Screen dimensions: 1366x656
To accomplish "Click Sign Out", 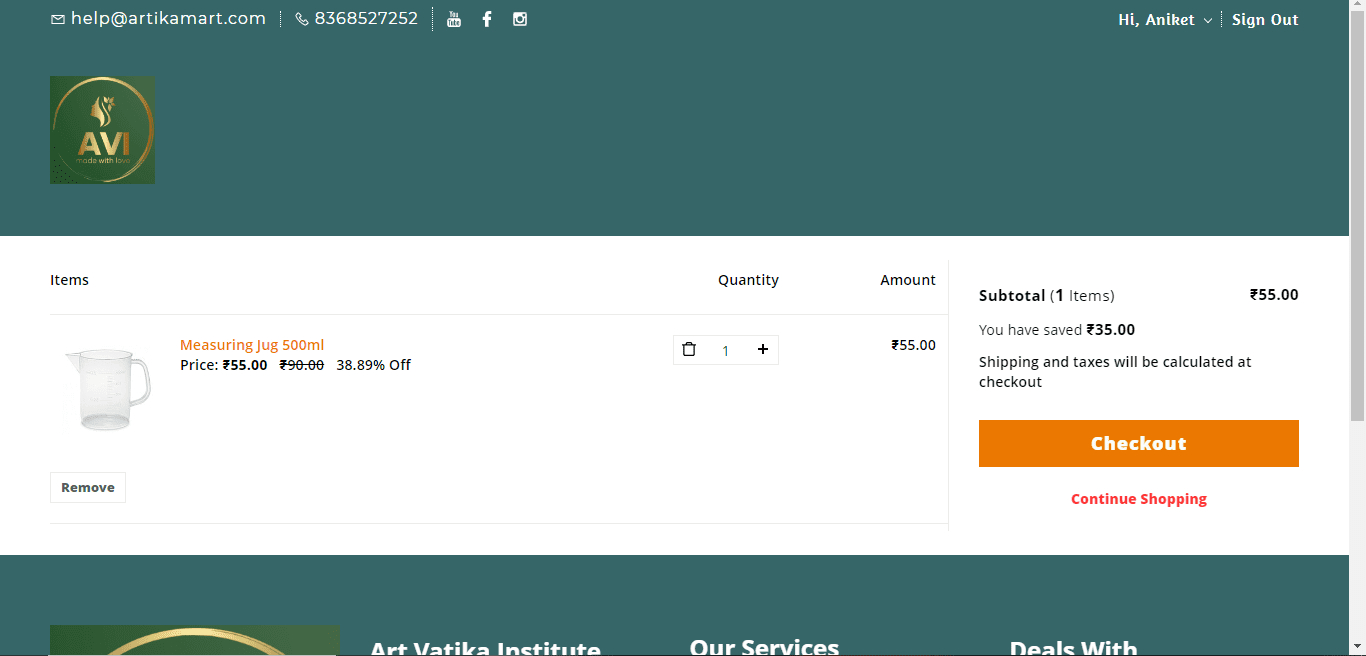I will pyautogui.click(x=1264, y=19).
